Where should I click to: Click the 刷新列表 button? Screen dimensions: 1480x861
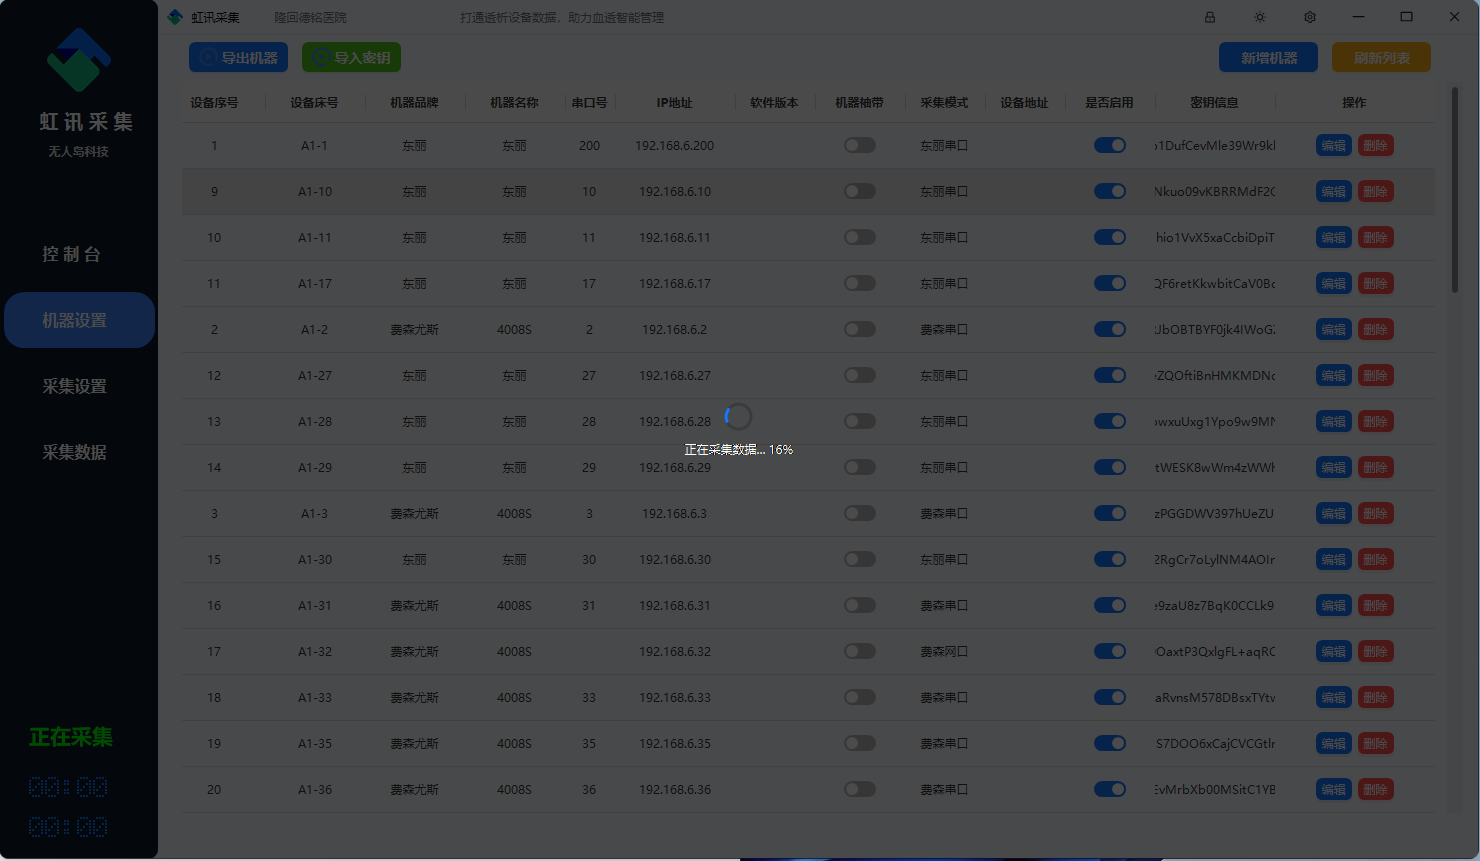click(1381, 57)
